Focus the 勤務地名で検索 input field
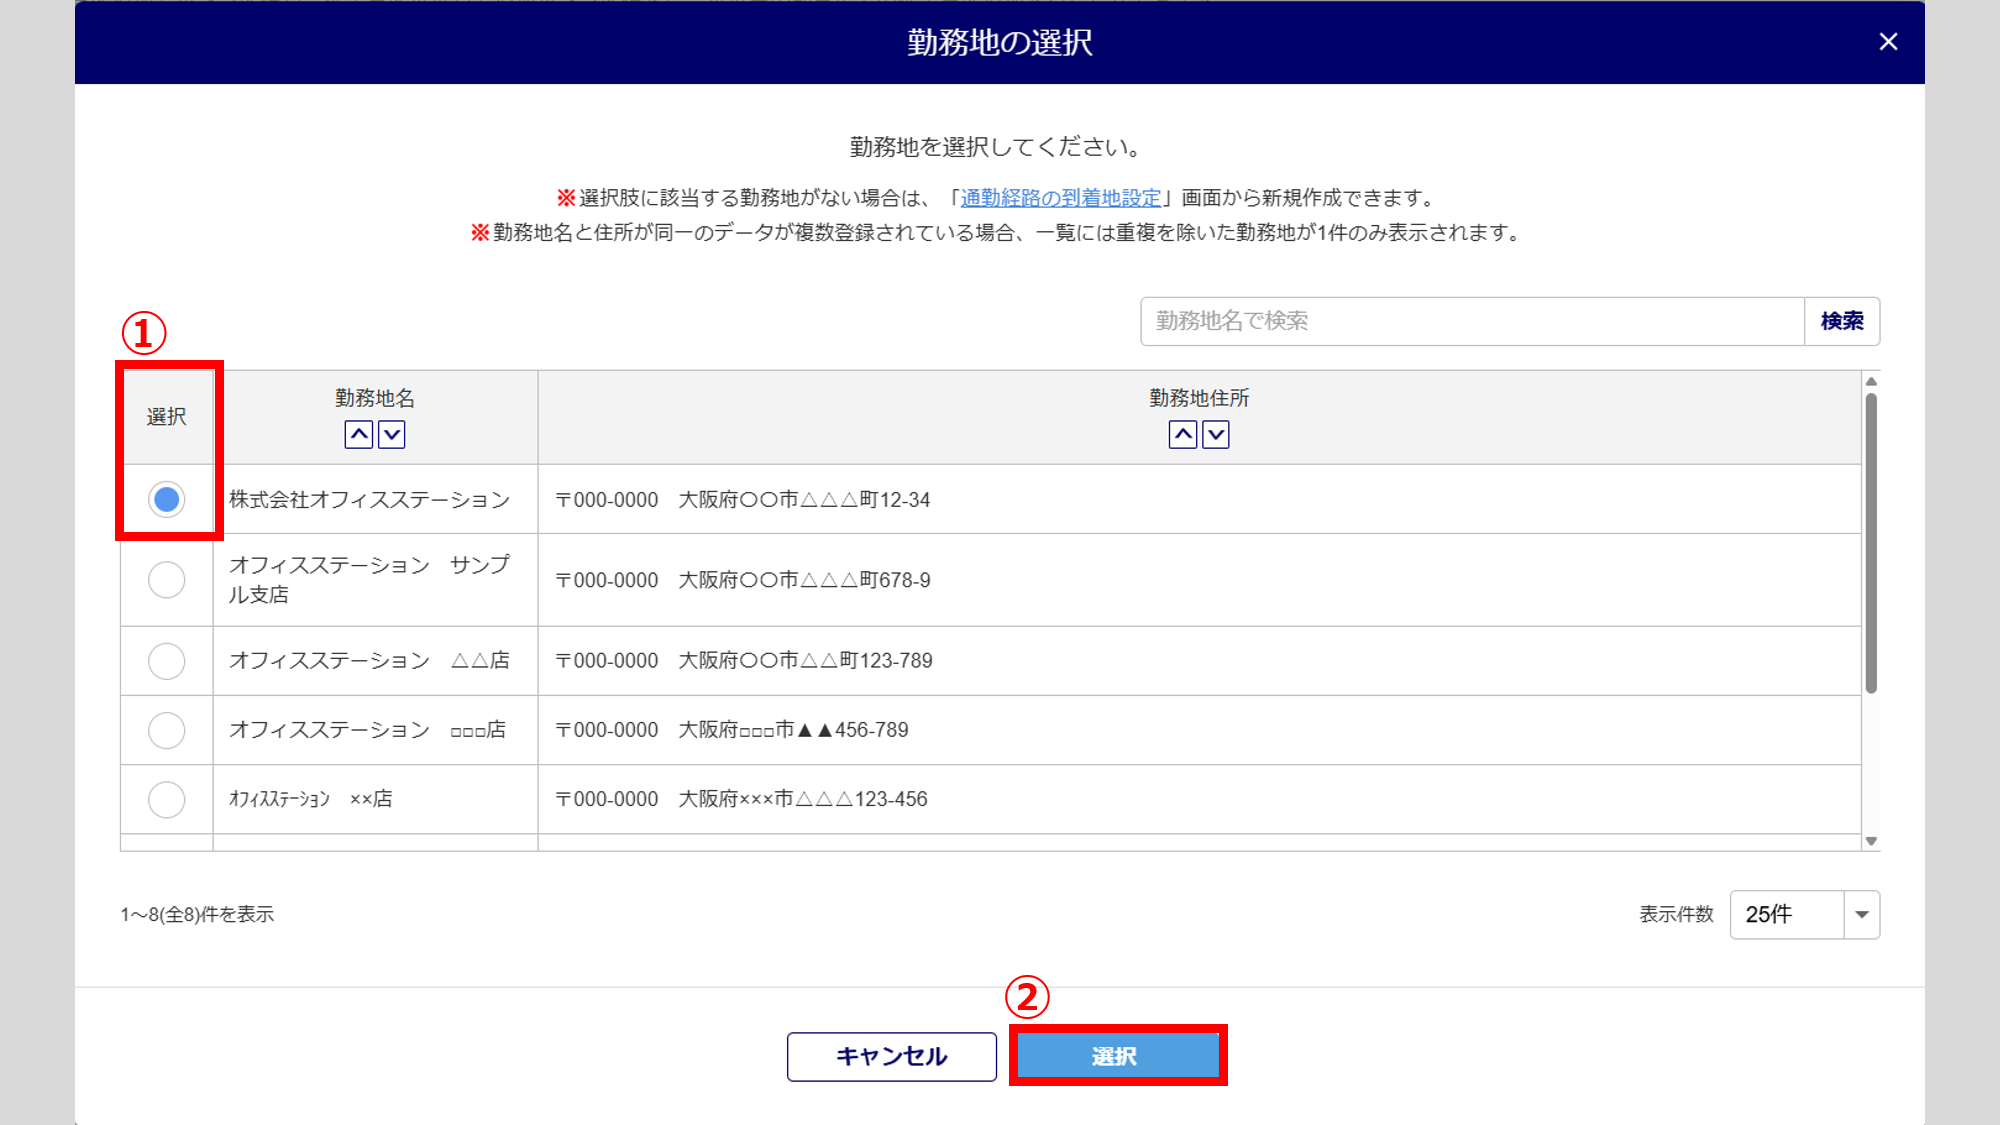The image size is (2000, 1125). (1472, 321)
